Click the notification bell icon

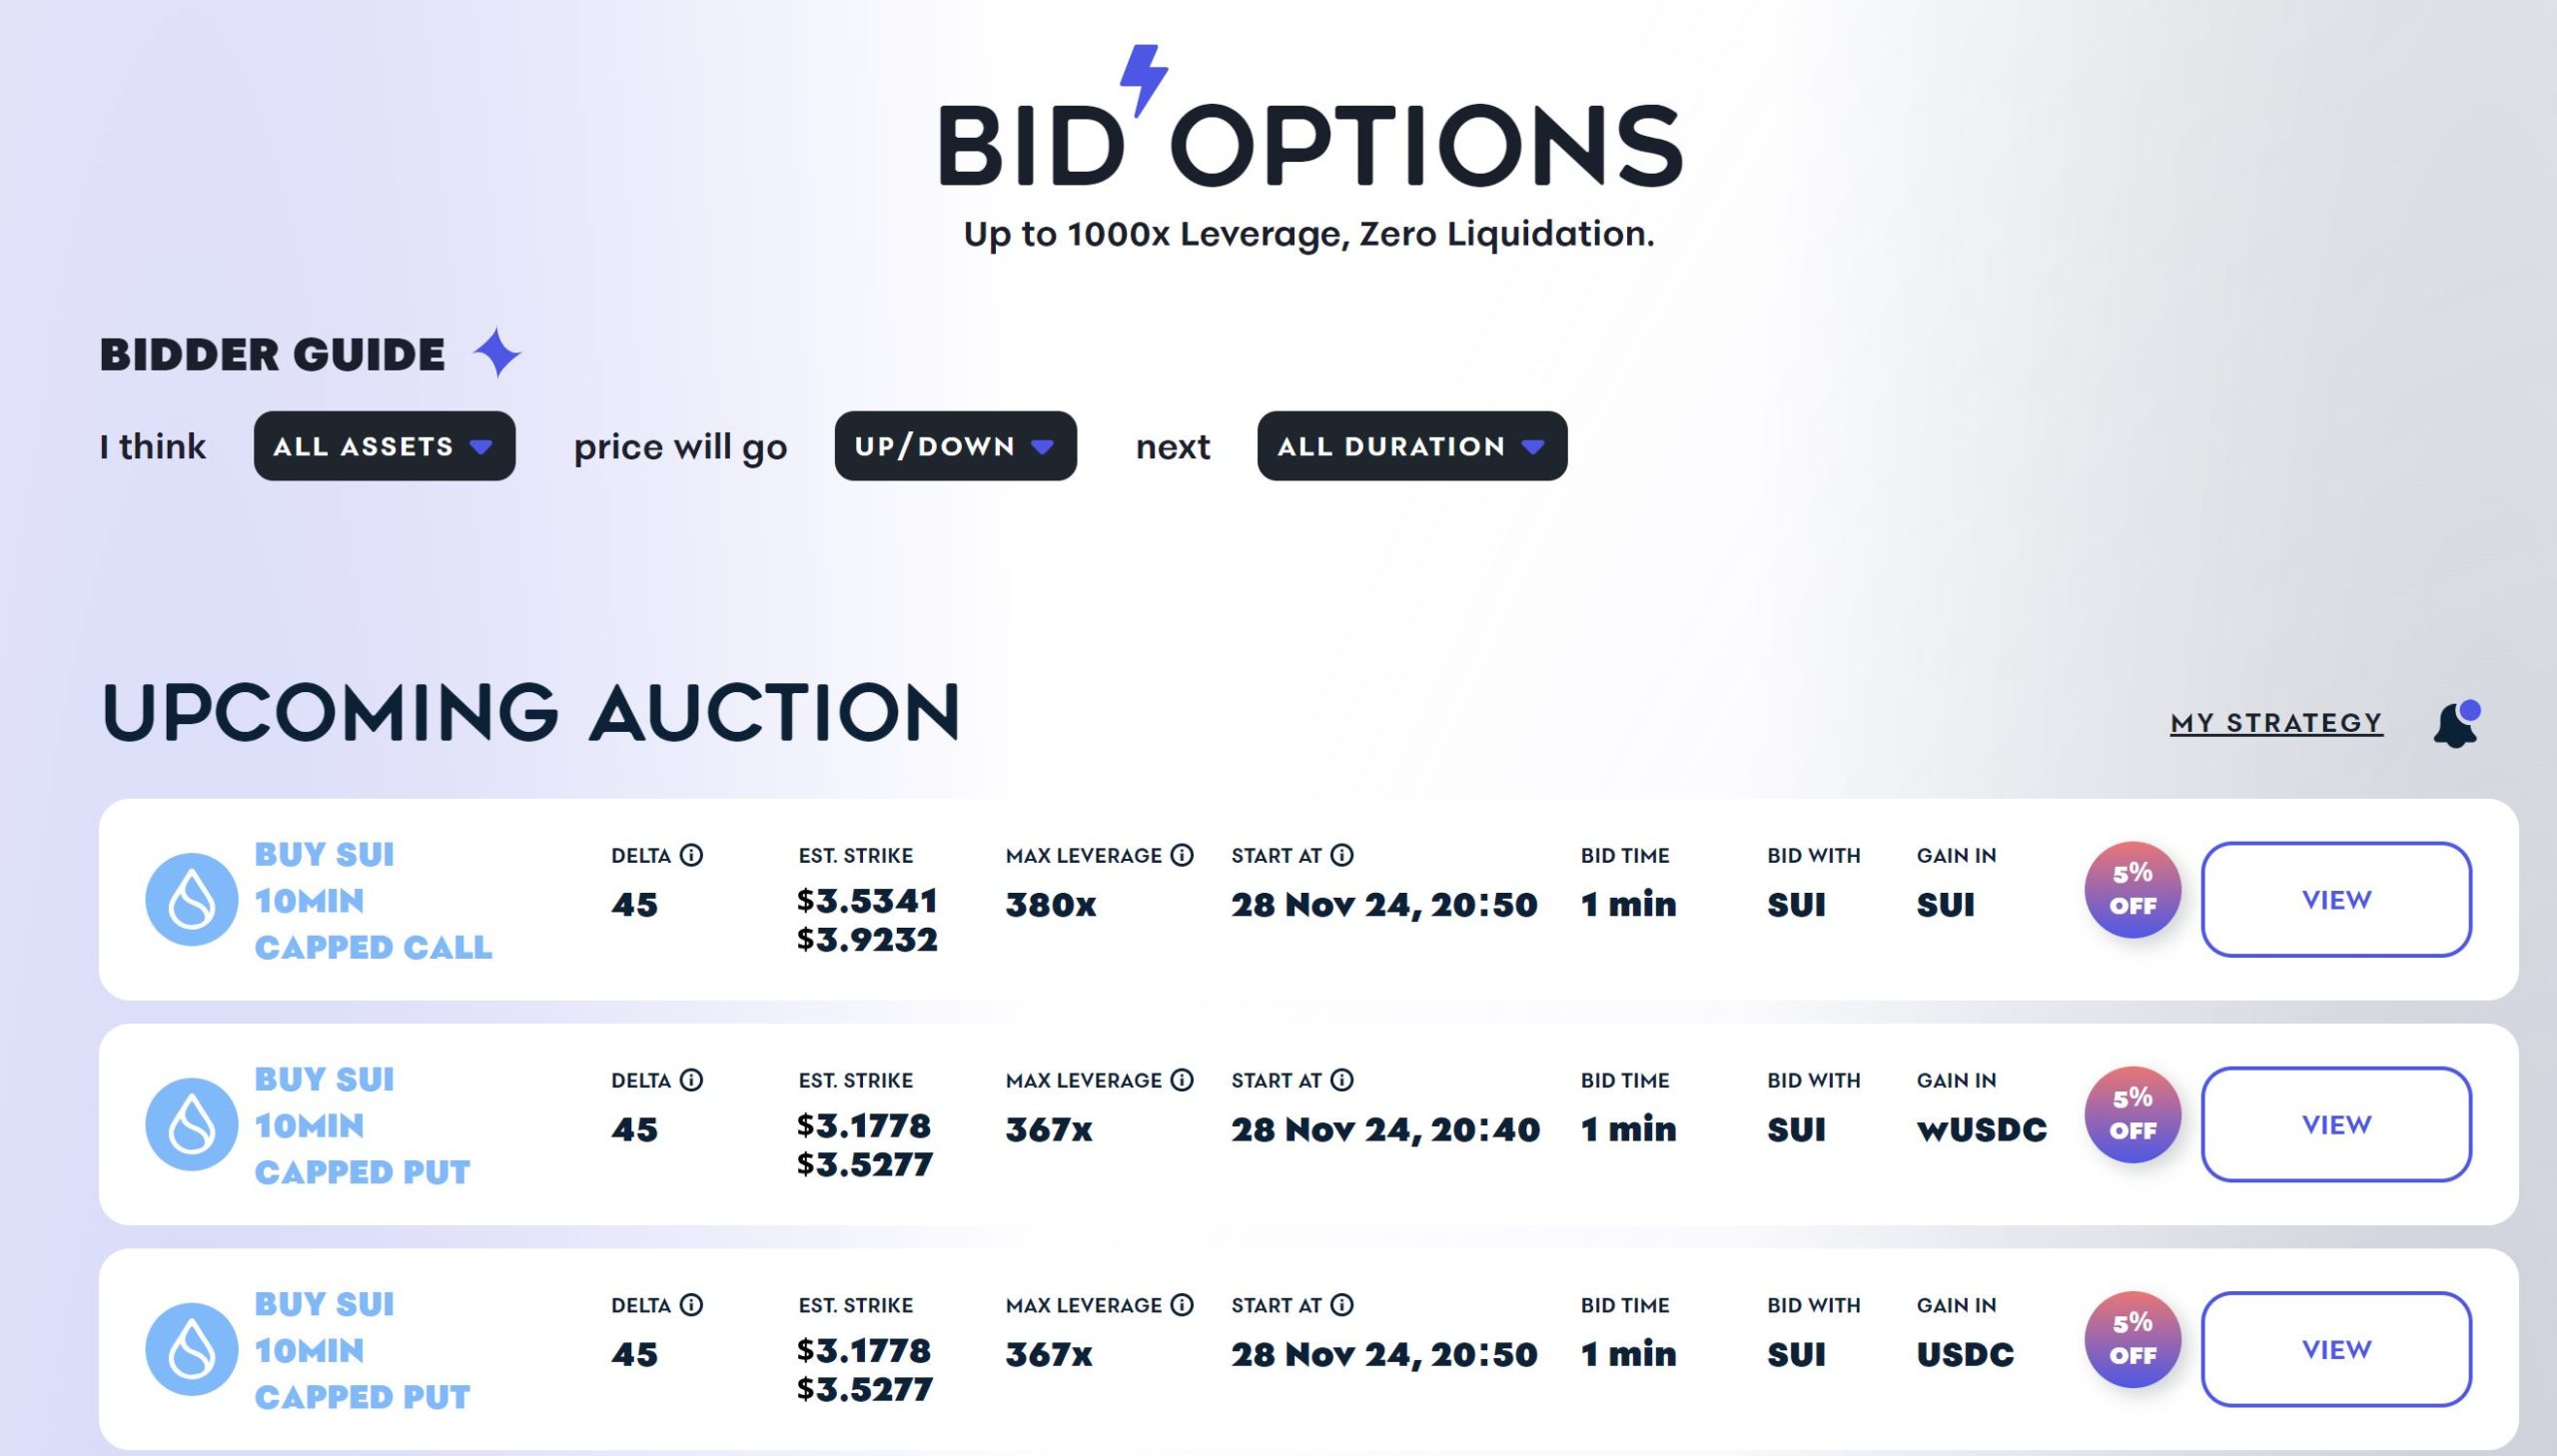tap(2455, 724)
